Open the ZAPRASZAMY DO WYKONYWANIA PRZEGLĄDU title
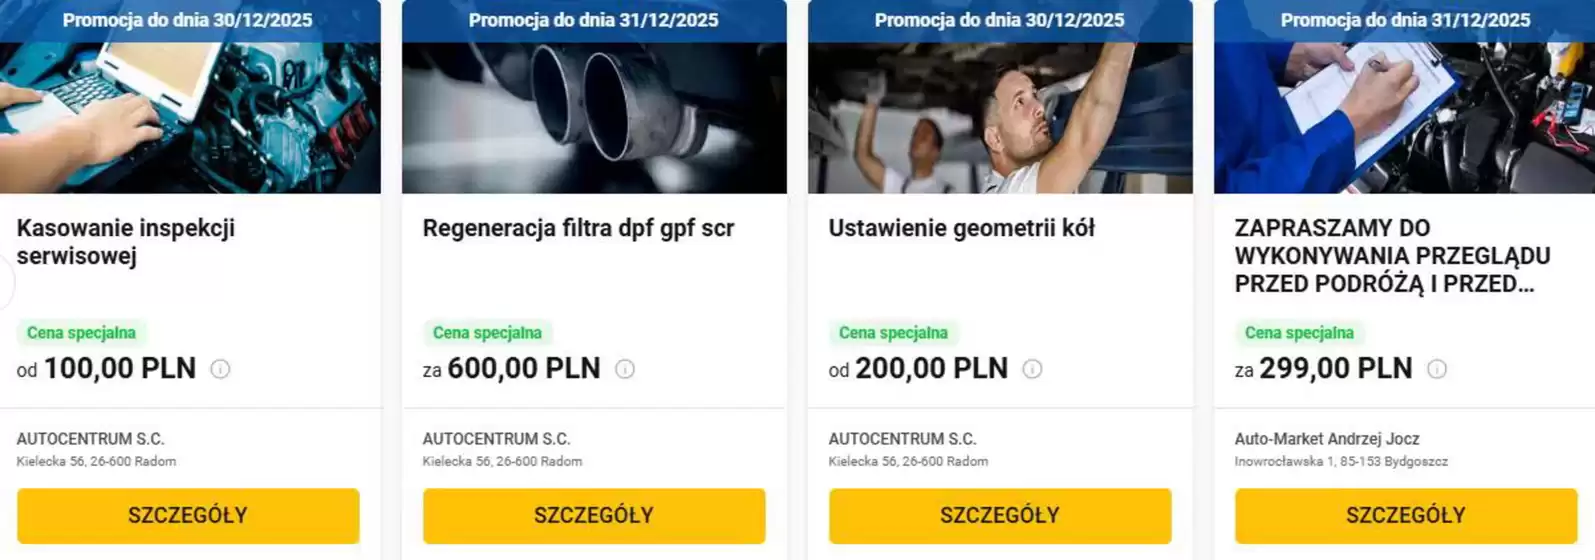Image resolution: width=1595 pixels, height=560 pixels. pyautogui.click(x=1392, y=256)
